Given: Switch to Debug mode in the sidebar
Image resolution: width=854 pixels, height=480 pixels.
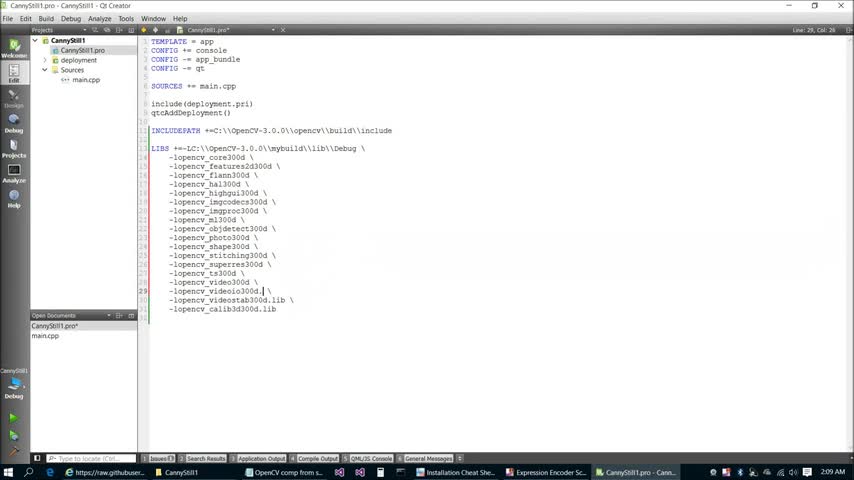Looking at the screenshot, I should 14,124.
